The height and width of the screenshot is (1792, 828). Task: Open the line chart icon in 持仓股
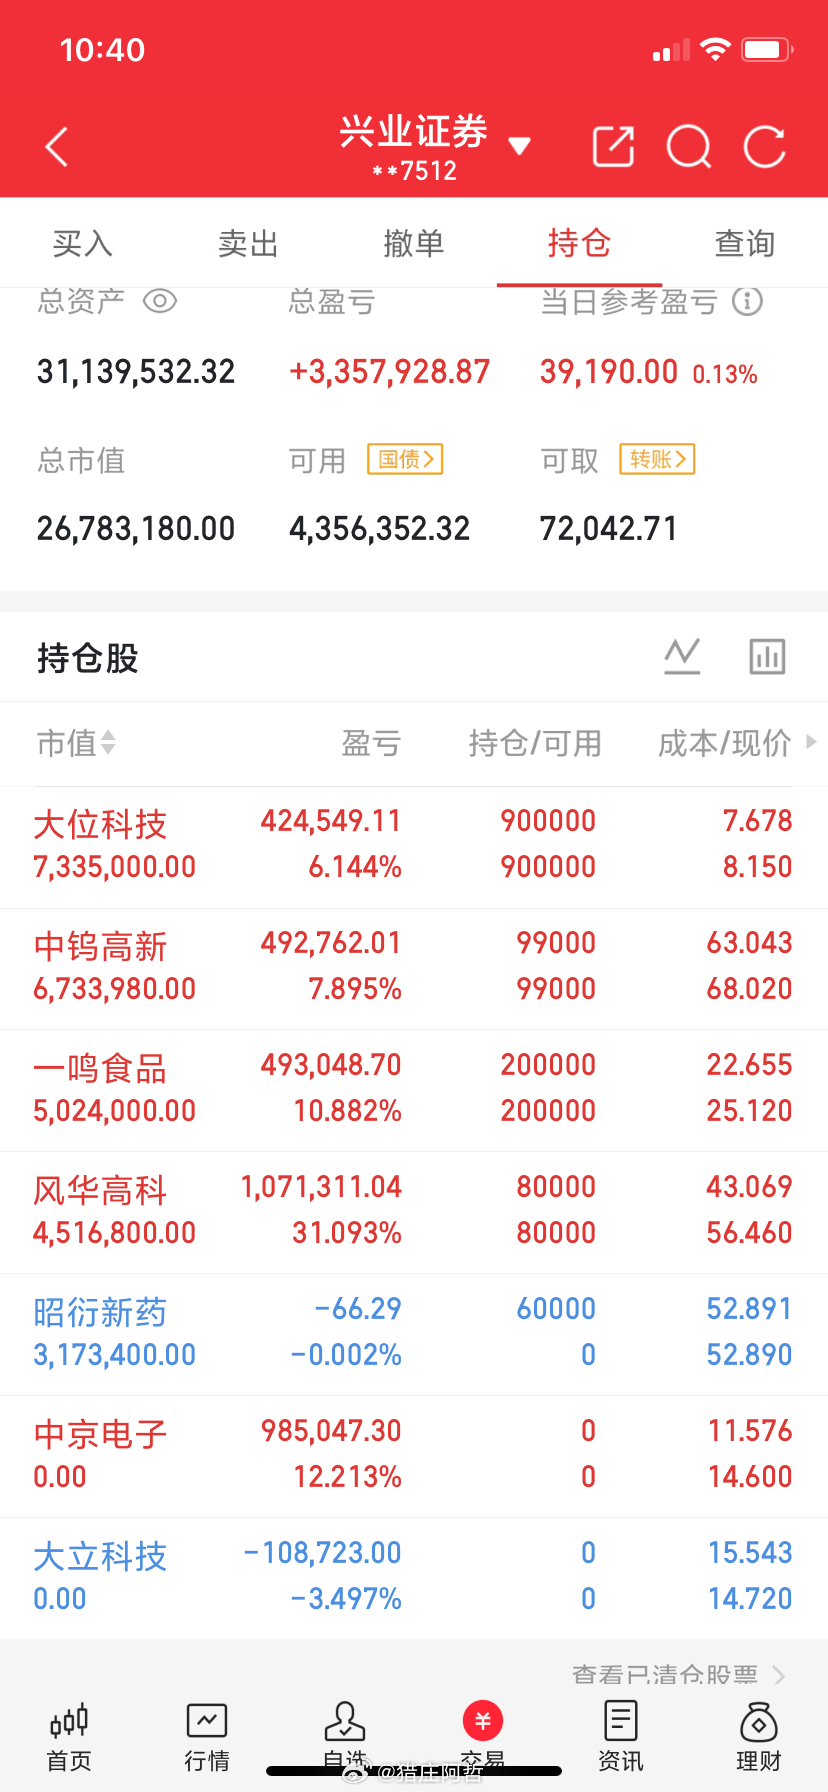683,656
